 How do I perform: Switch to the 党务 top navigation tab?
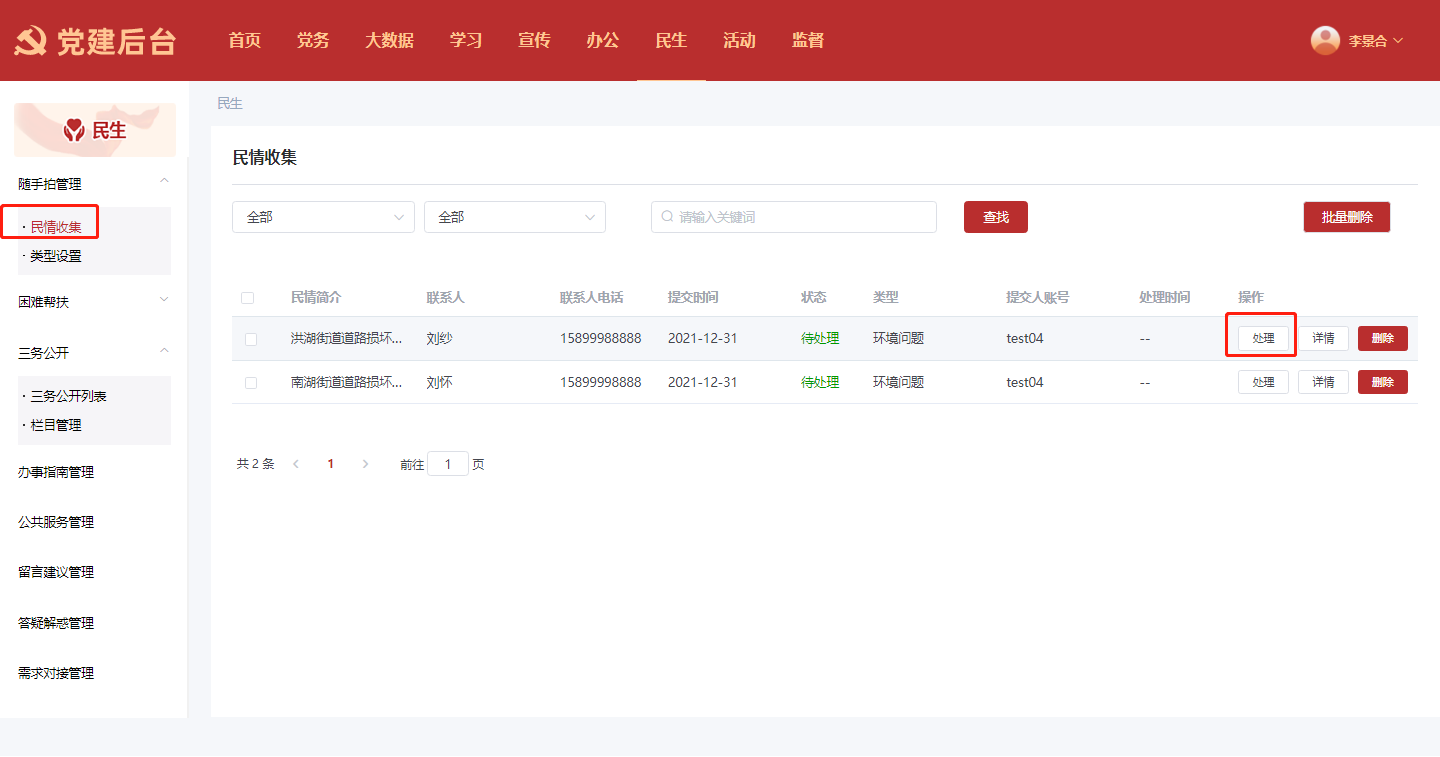(313, 41)
